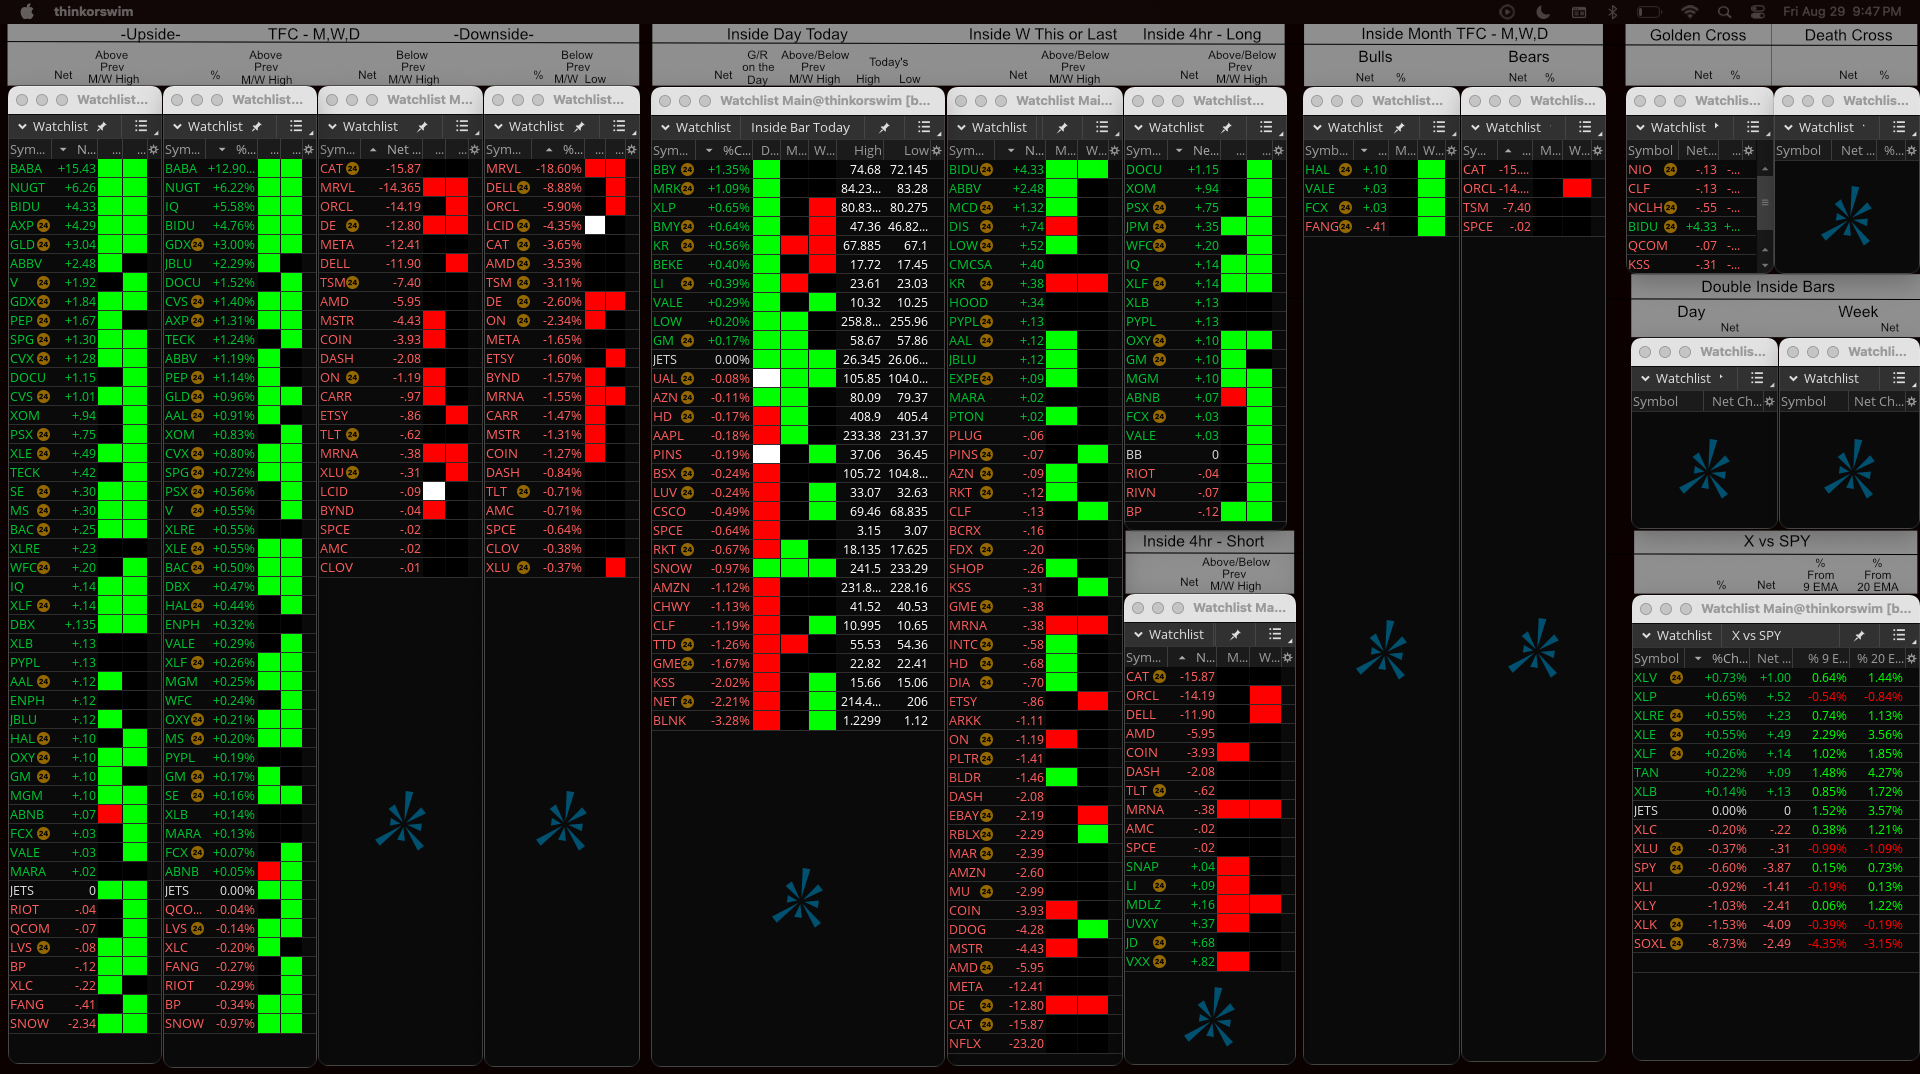Toggle pin in BIDU +4.33 watchlist
Screen dimensions: 1920x1074
tap(1062, 128)
